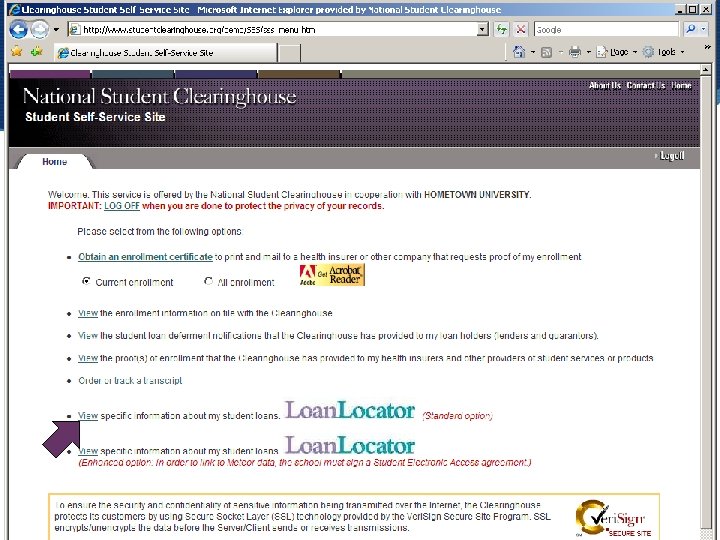This screenshot has height=540, width=720.
Task: Click the search magnifier icon
Action: pos(690,30)
